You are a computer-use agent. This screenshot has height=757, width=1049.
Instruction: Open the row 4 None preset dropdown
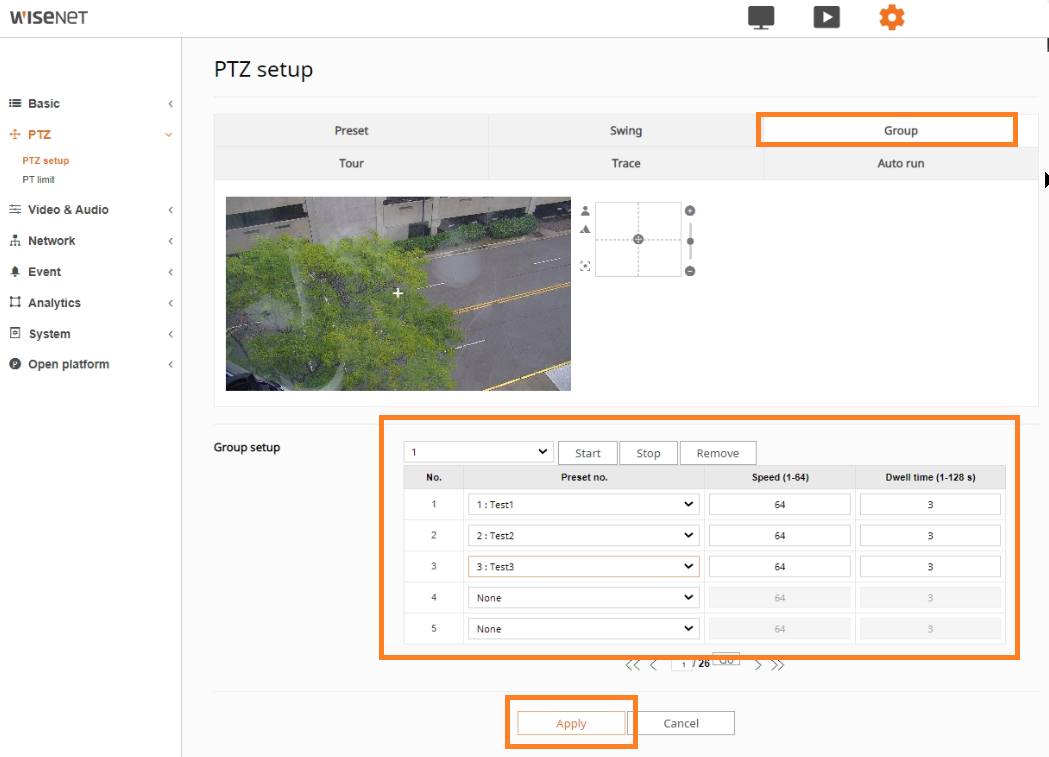pyautogui.click(x=583, y=597)
